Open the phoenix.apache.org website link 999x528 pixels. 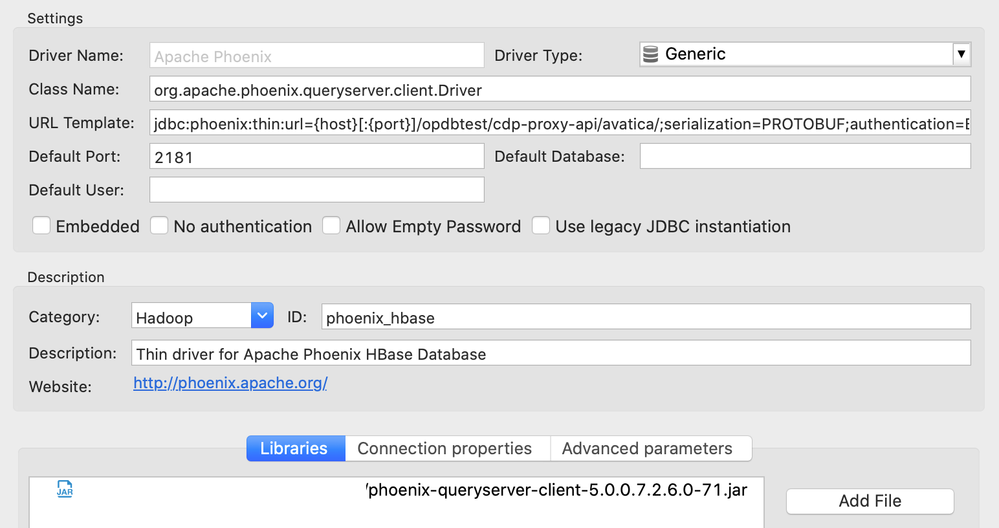230,383
